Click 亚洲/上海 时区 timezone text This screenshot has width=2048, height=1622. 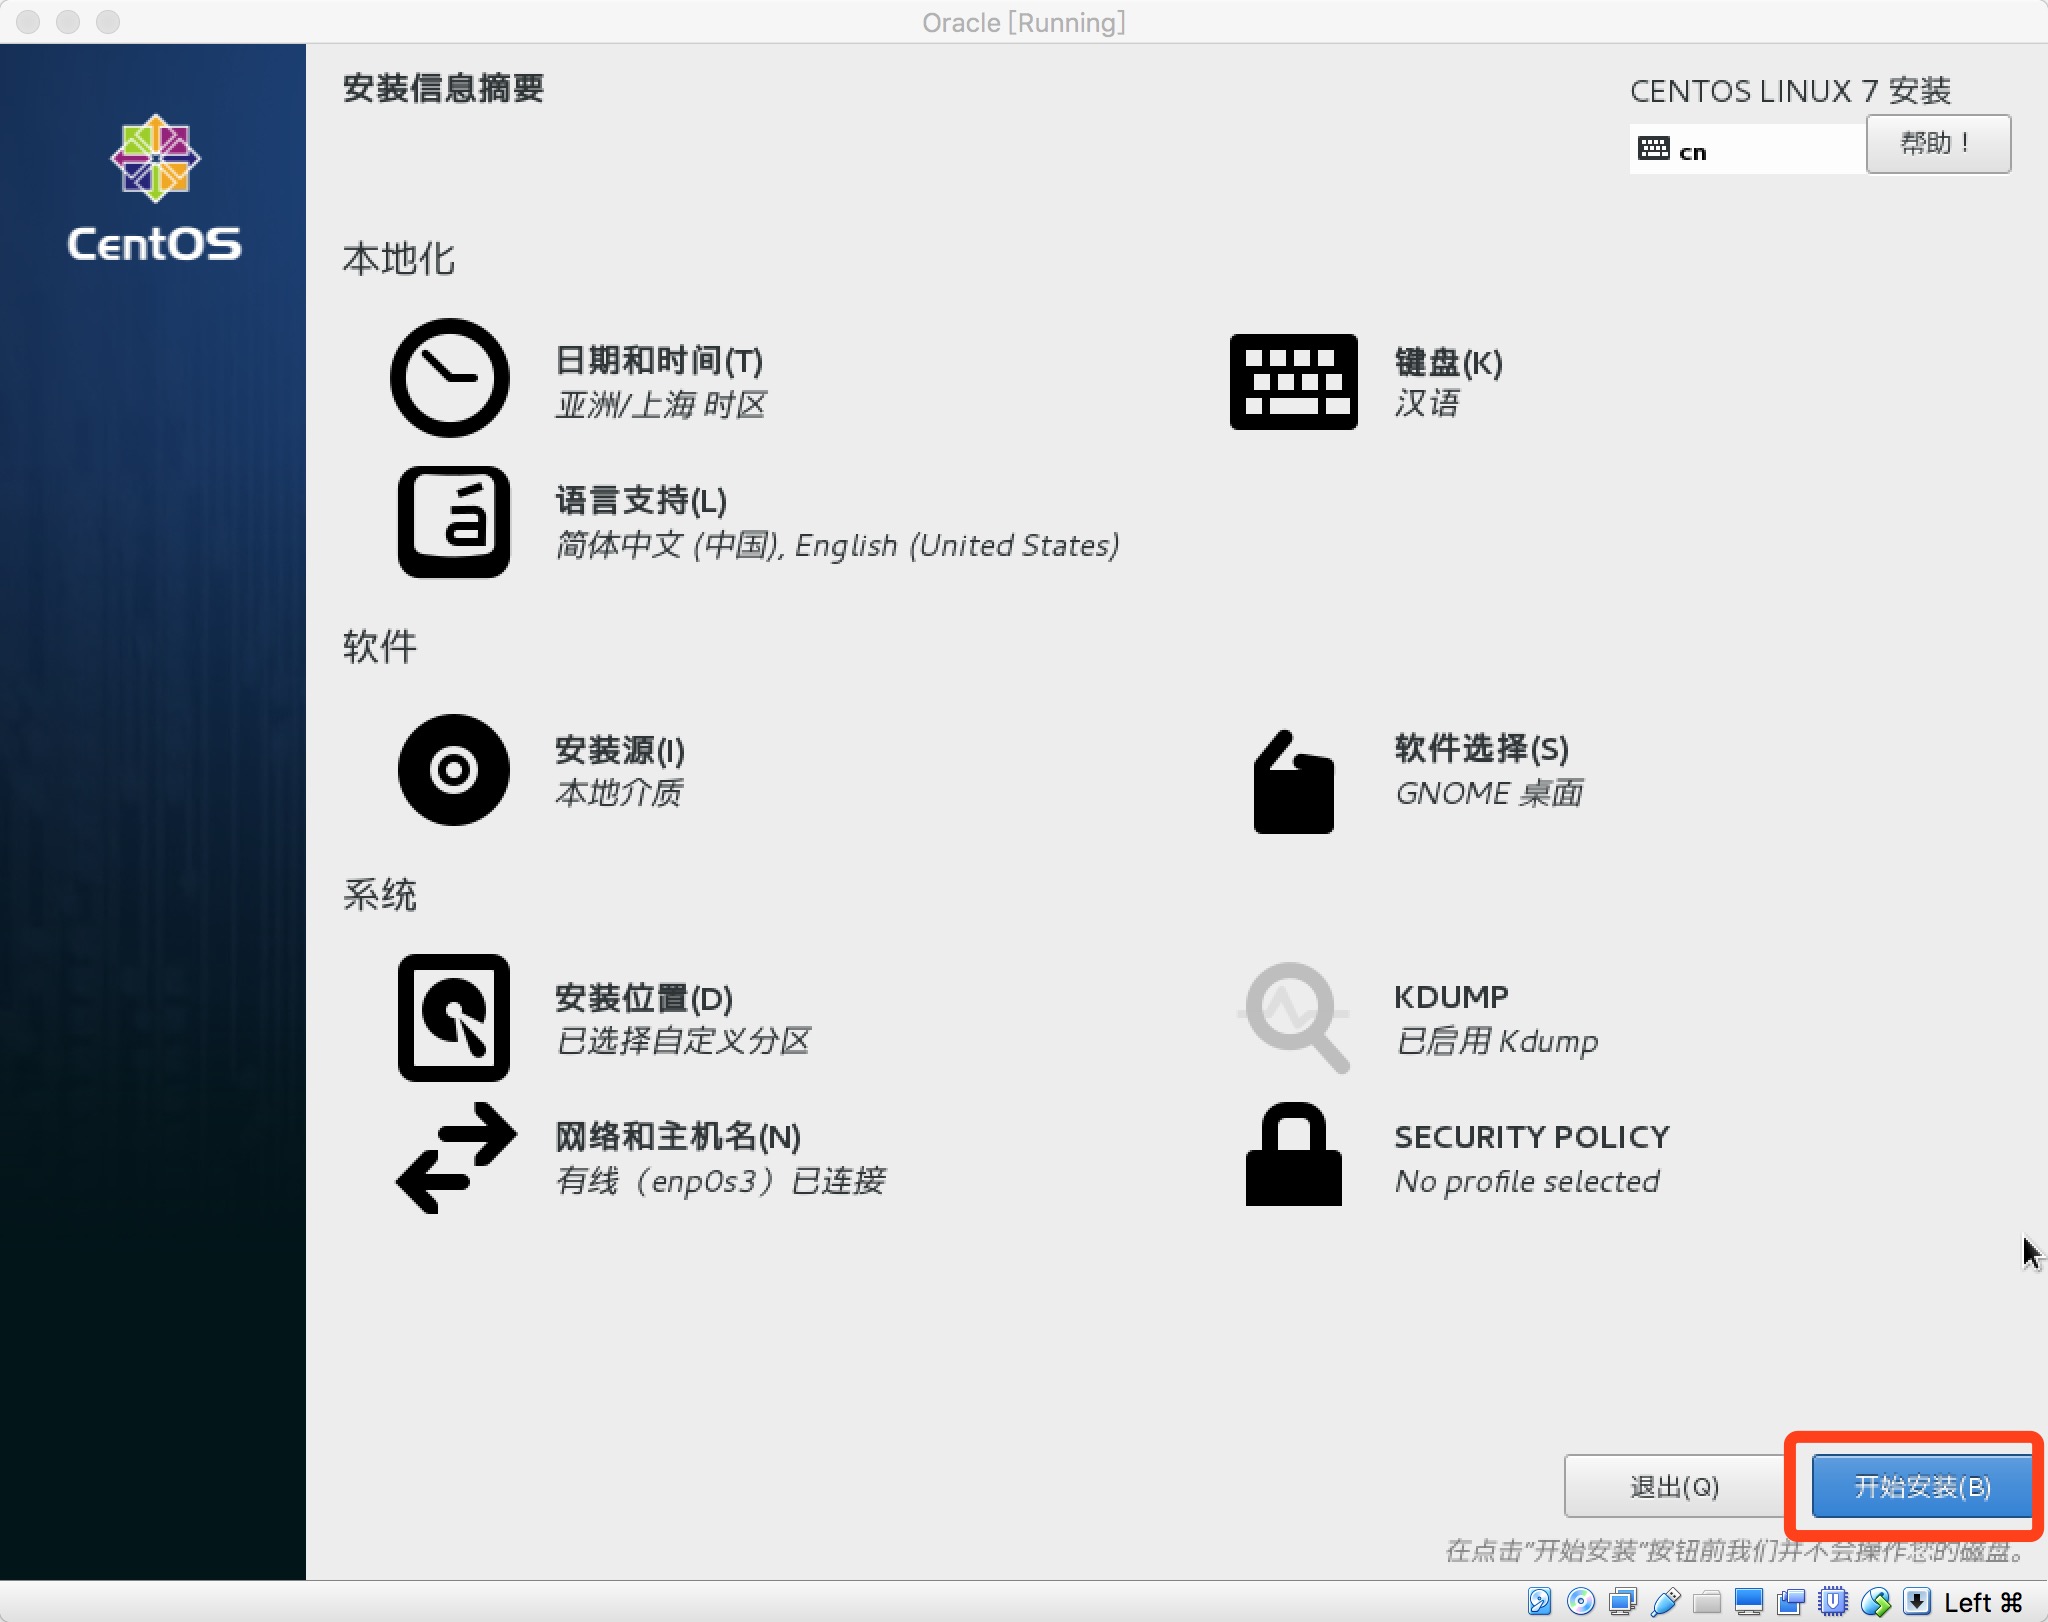coord(661,404)
